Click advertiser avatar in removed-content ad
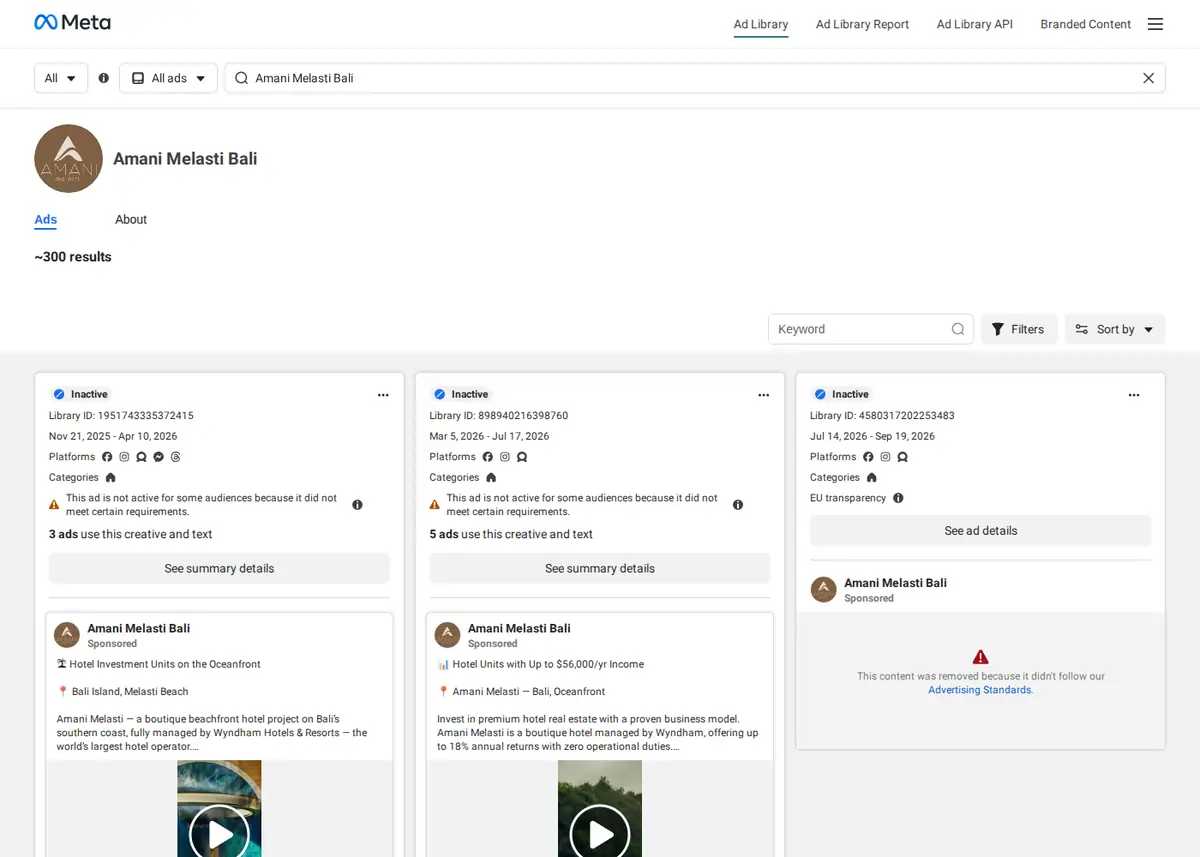Viewport: 1200px width, 857px height. point(823,589)
